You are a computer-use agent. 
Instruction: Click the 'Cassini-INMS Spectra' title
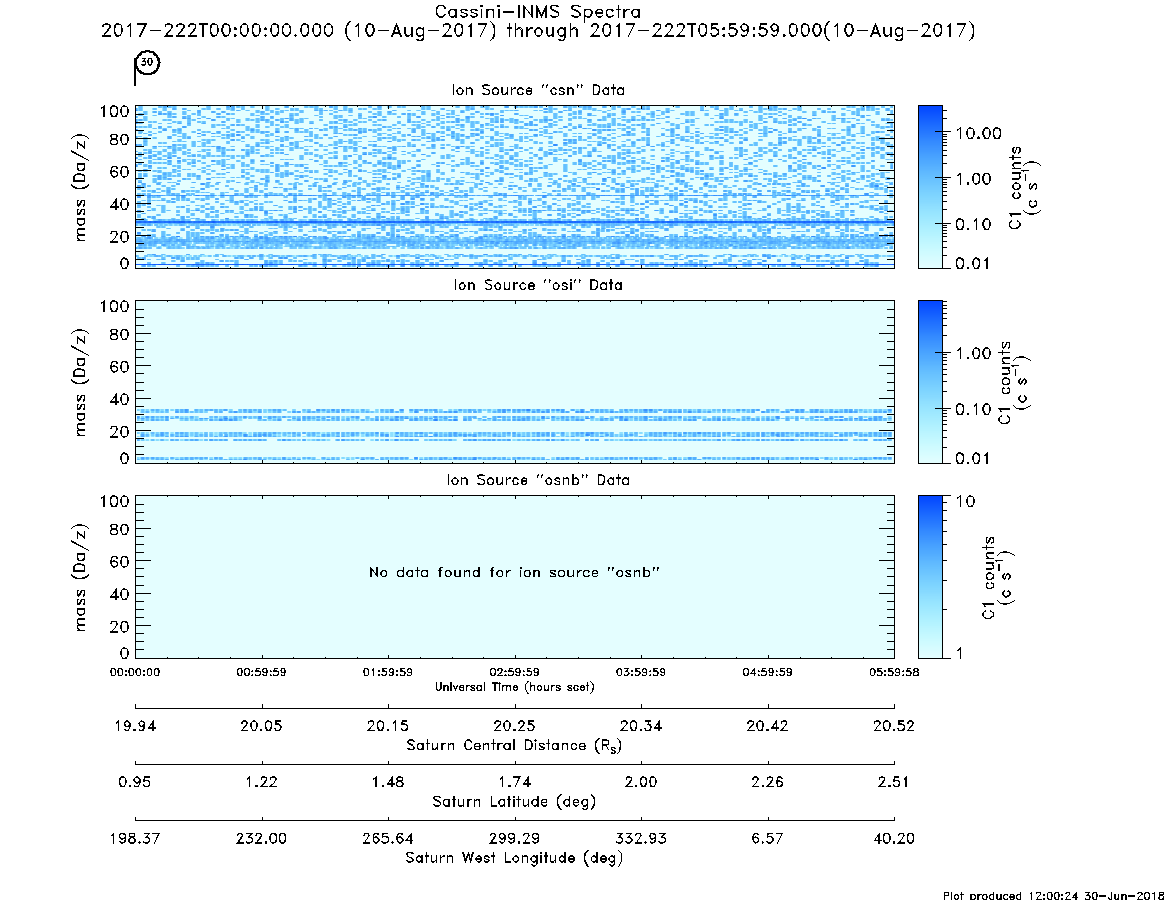click(x=537, y=12)
